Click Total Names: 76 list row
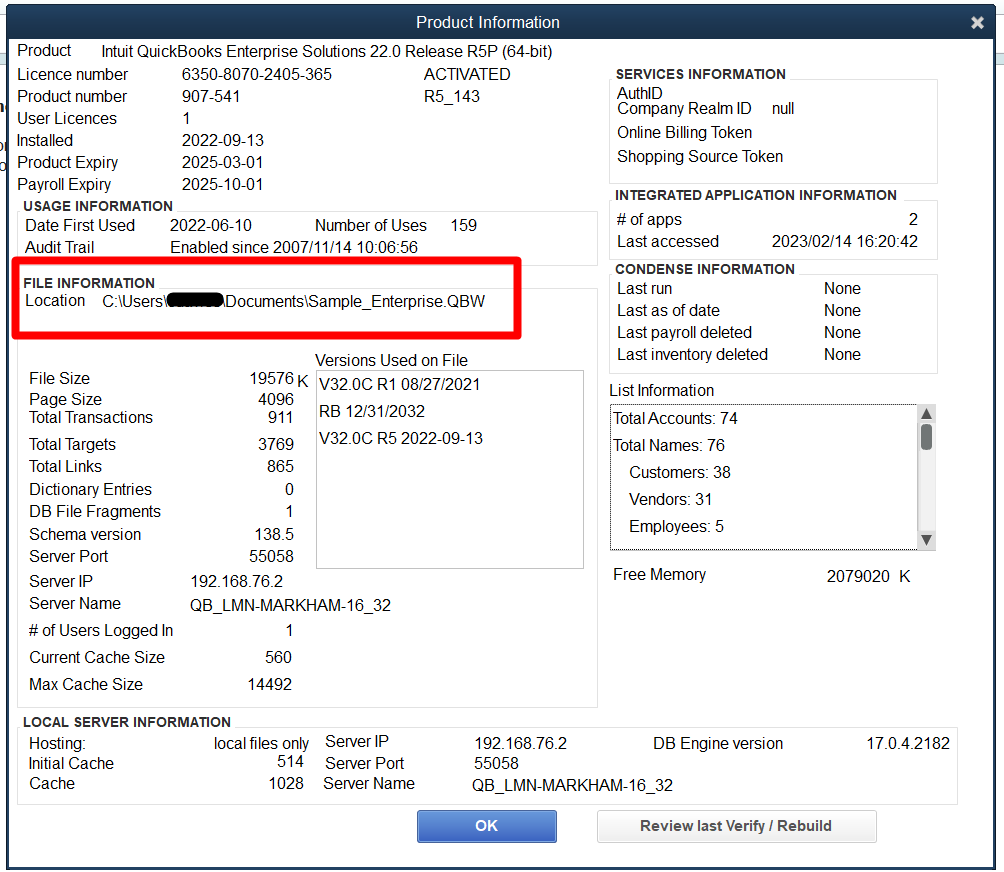Image resolution: width=1004 pixels, height=872 pixels. (x=668, y=446)
